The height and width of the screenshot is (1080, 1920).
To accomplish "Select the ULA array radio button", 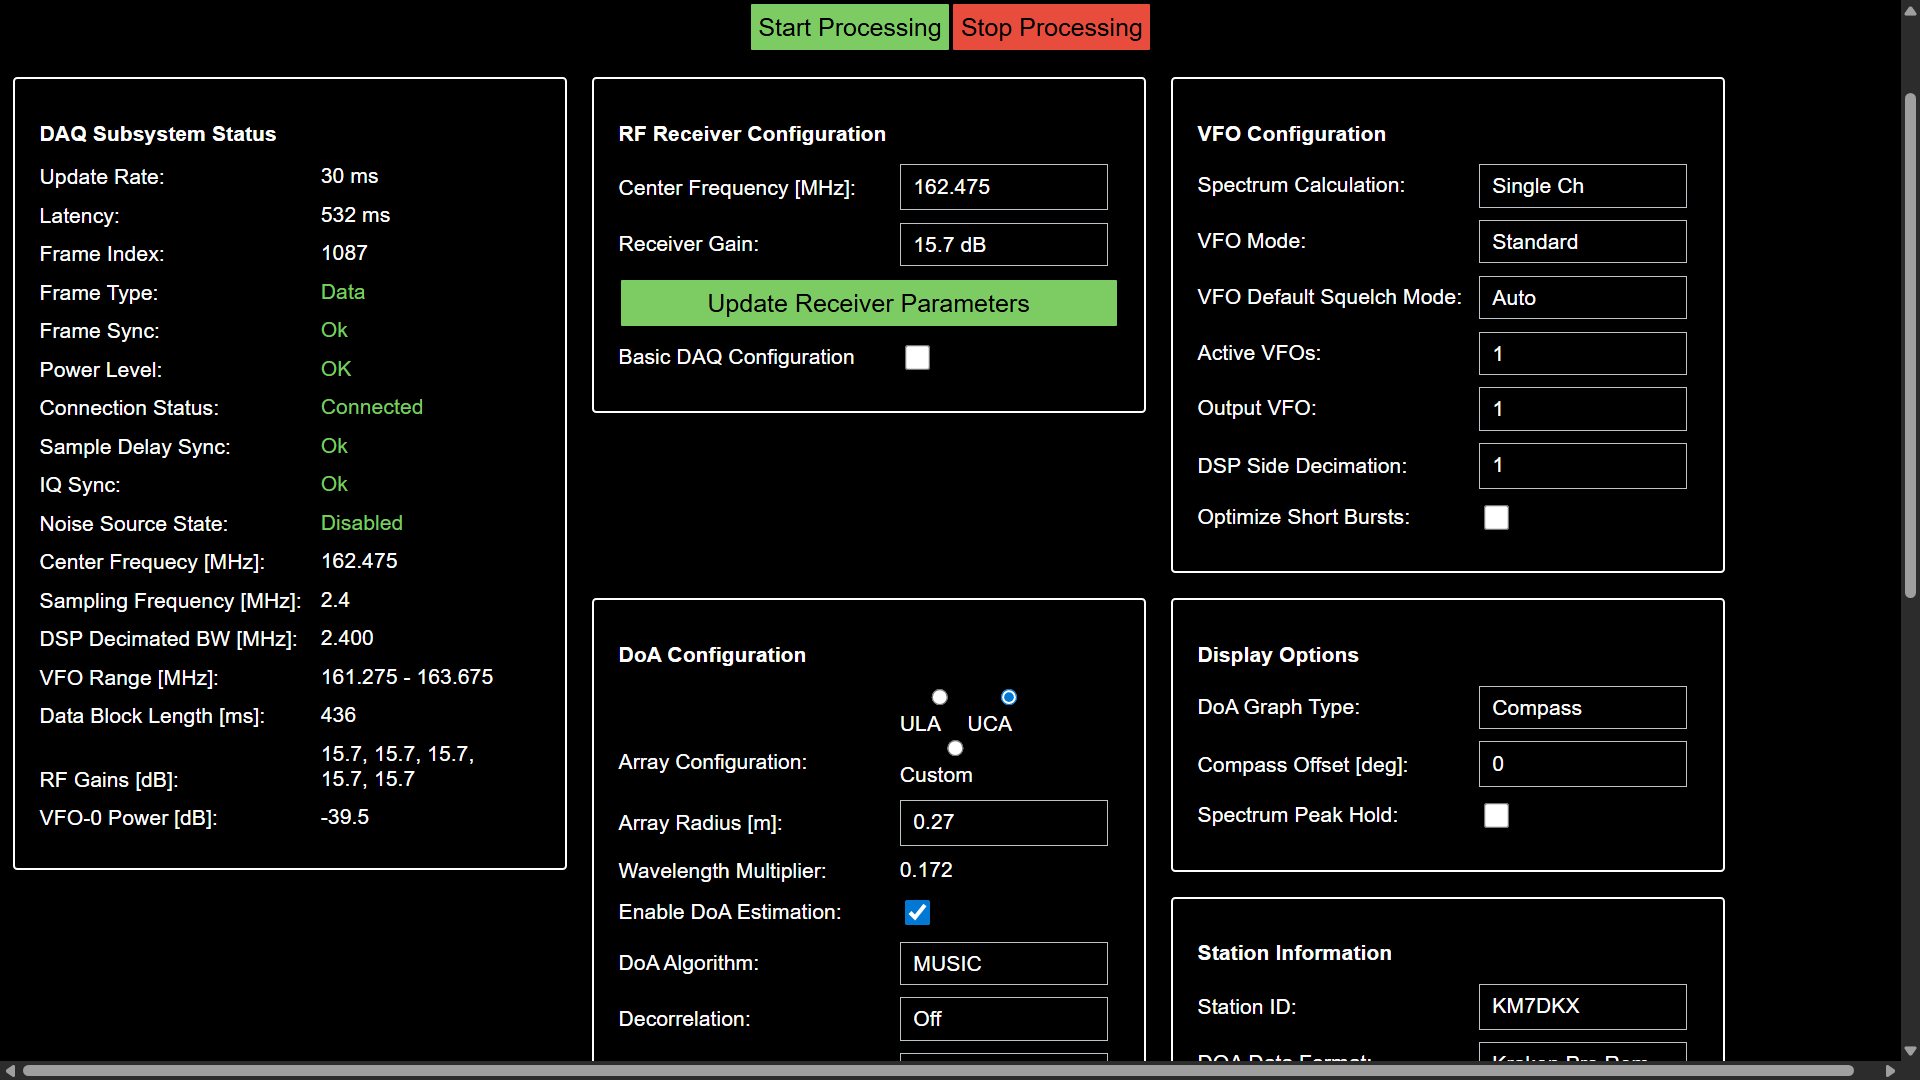I will (x=939, y=697).
